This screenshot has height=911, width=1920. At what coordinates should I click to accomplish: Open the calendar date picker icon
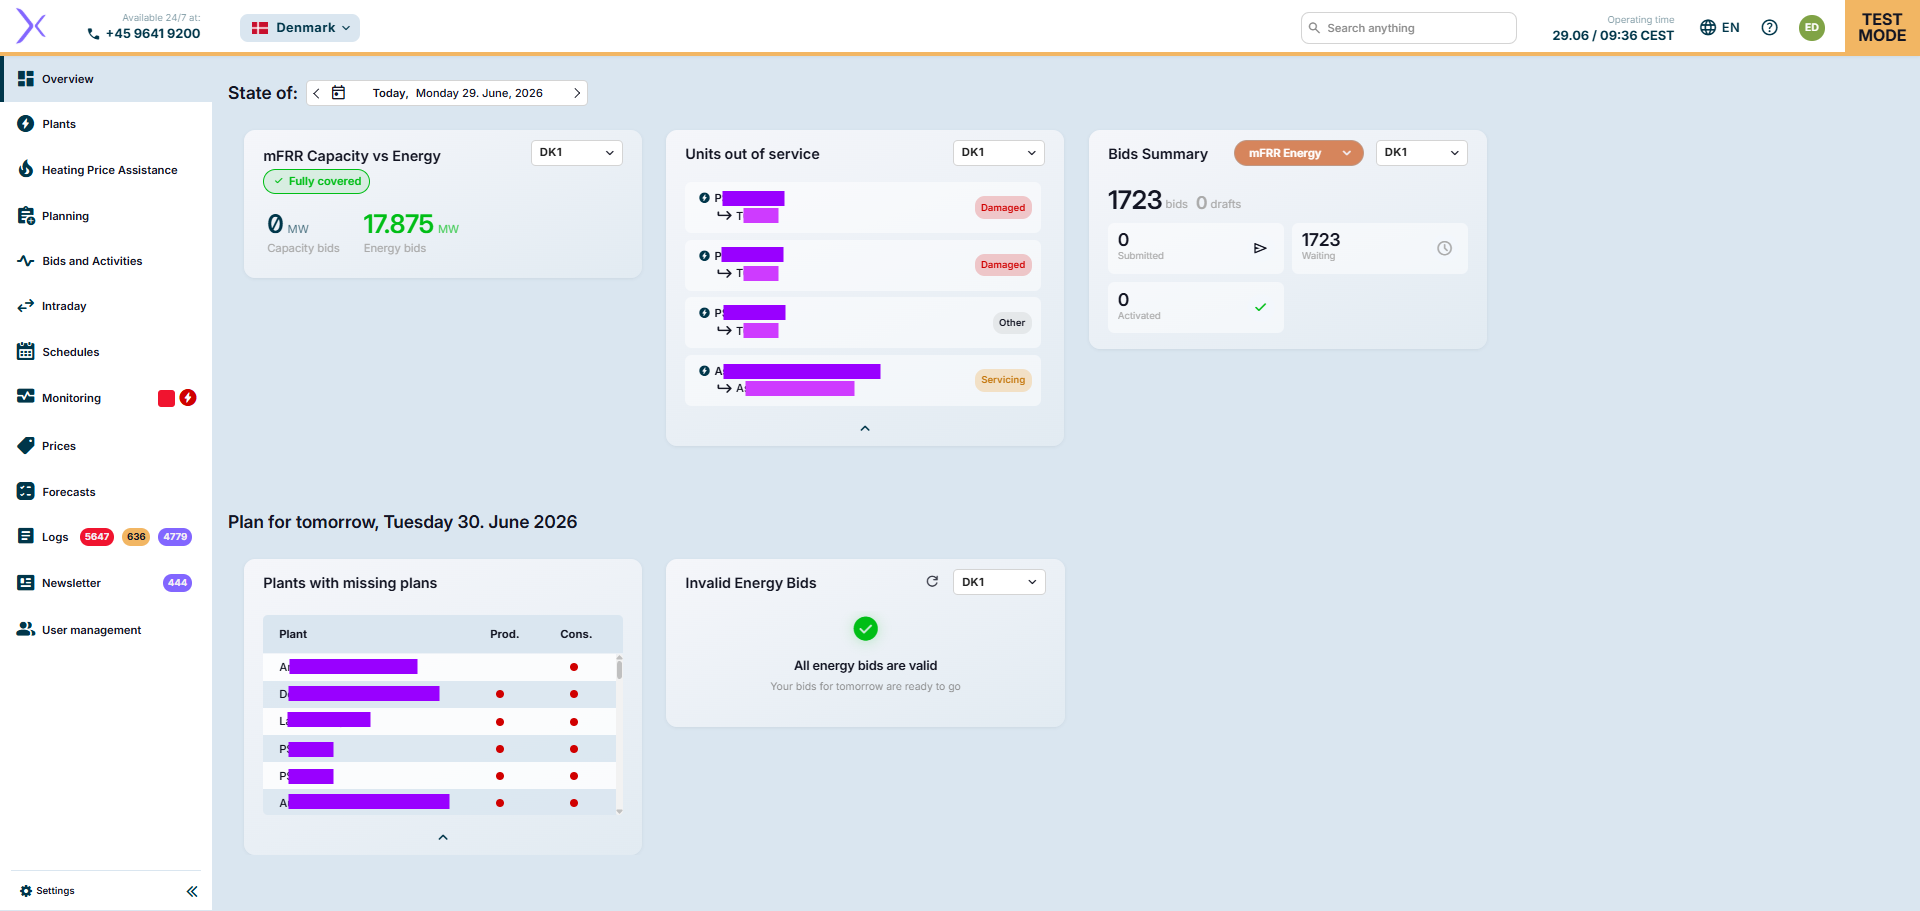338,93
